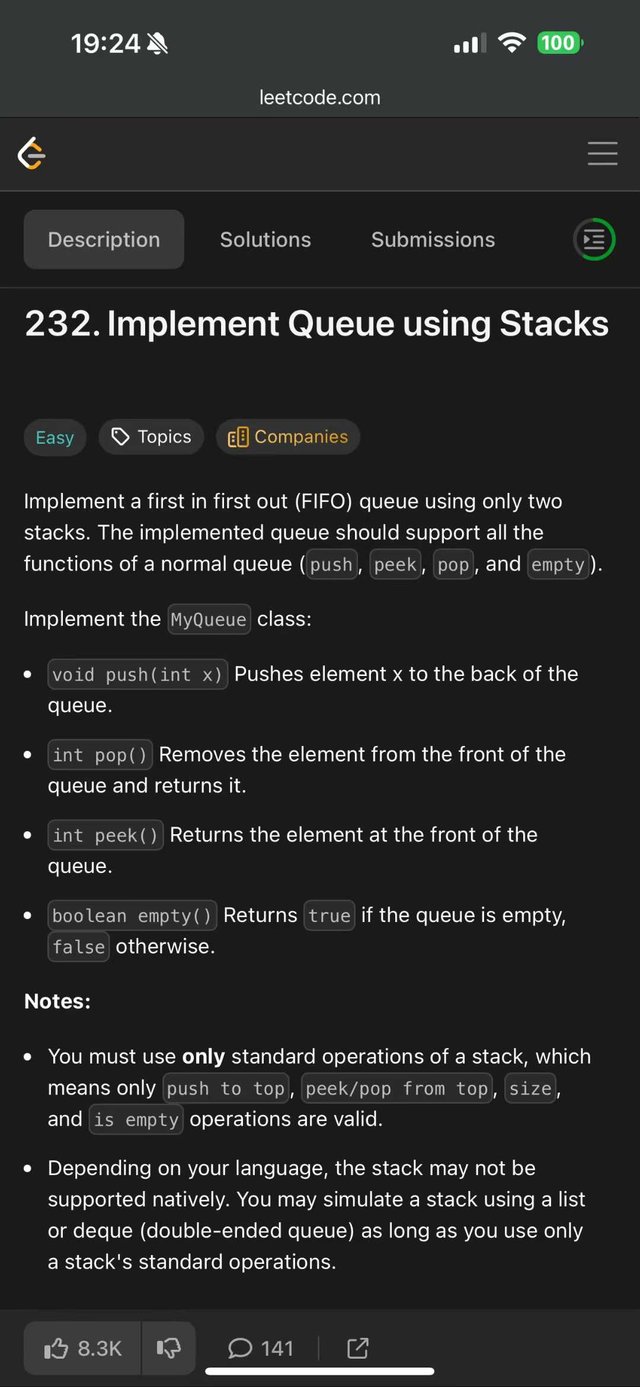Tap the building icon beside Companies
Screen dimensions: 640x1387
[x=237, y=437]
